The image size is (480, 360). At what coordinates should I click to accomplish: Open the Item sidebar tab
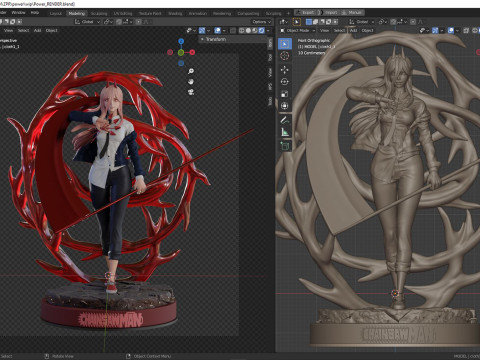(270, 43)
